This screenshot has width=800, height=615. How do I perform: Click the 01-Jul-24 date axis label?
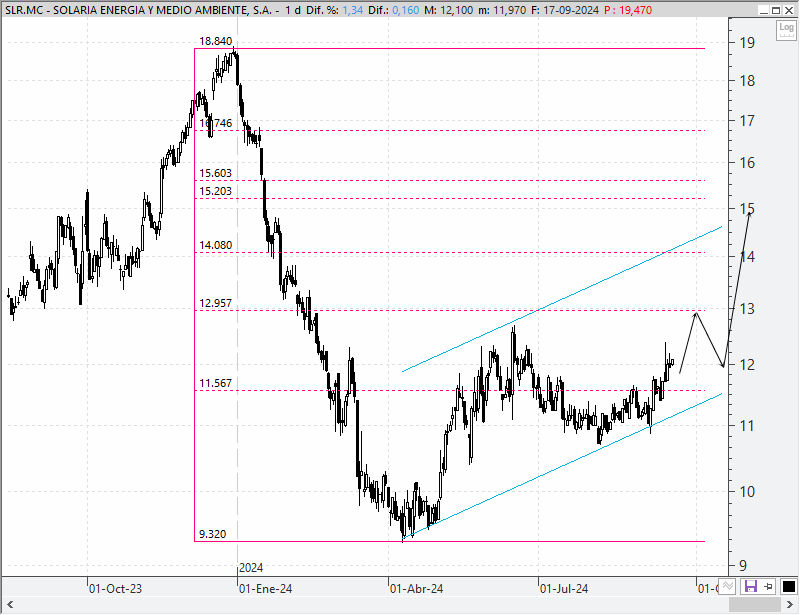pos(564,589)
